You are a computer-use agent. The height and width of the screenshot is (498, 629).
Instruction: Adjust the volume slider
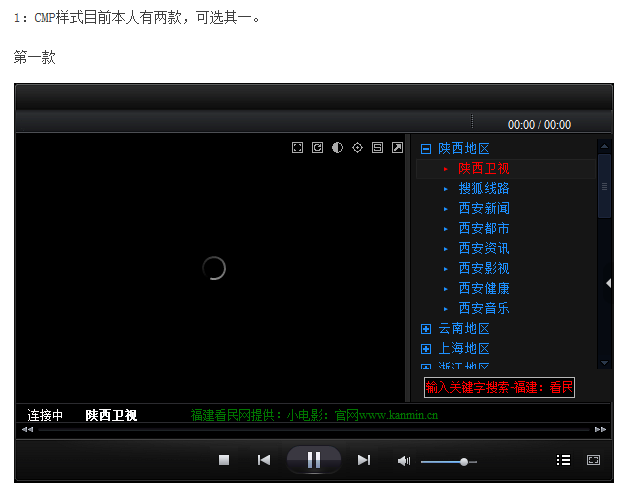coord(449,462)
